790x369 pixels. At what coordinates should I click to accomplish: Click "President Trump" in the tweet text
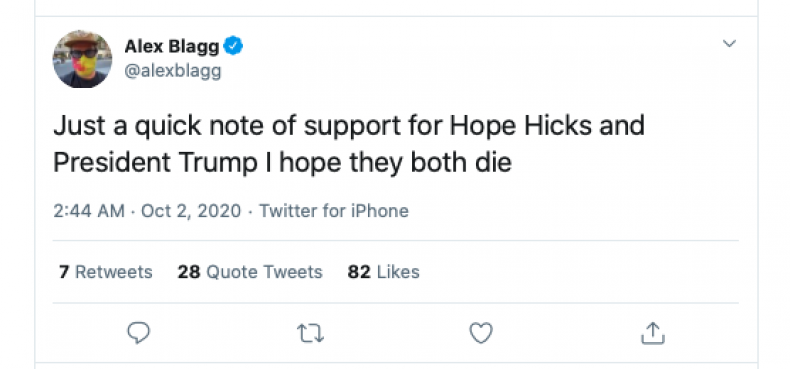(155, 163)
